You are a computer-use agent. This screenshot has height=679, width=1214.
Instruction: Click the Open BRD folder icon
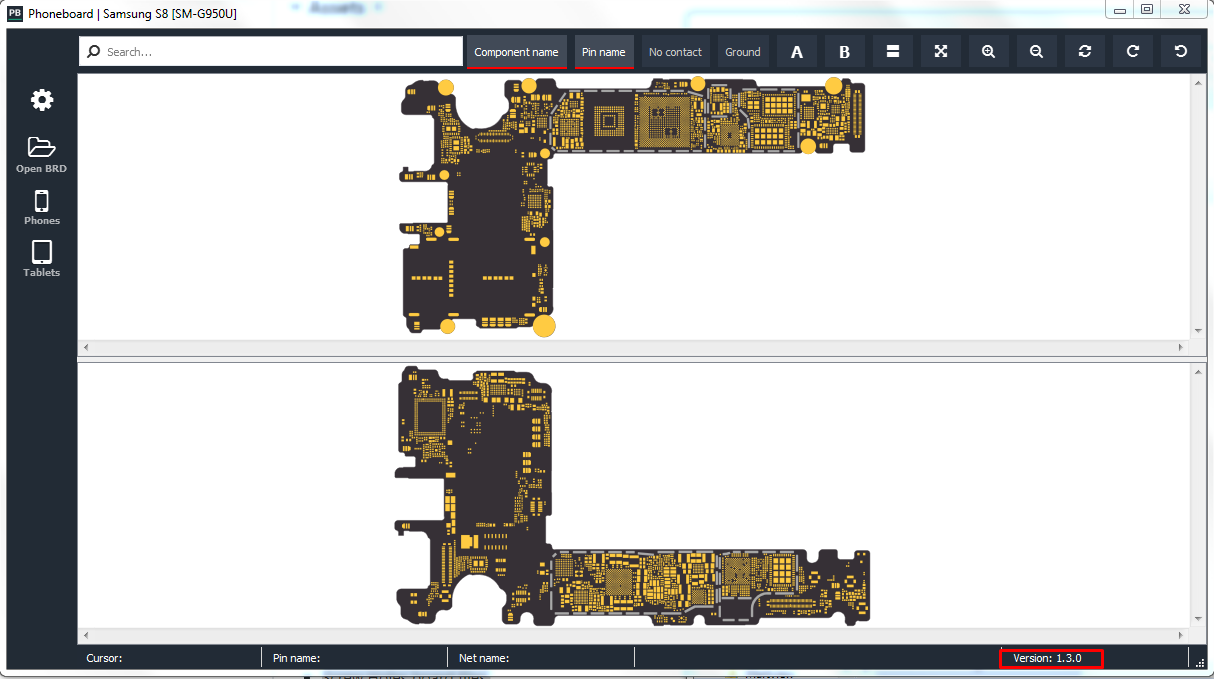42,147
